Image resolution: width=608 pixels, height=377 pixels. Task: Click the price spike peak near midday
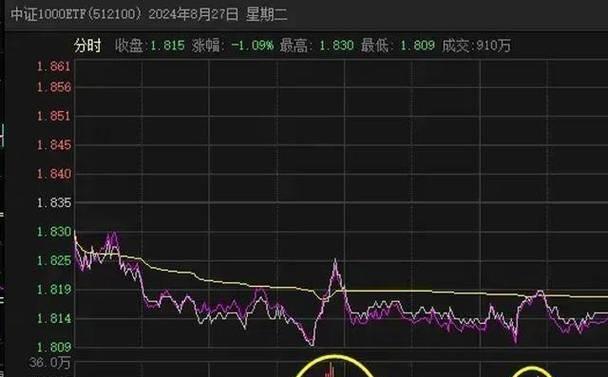click(x=335, y=262)
